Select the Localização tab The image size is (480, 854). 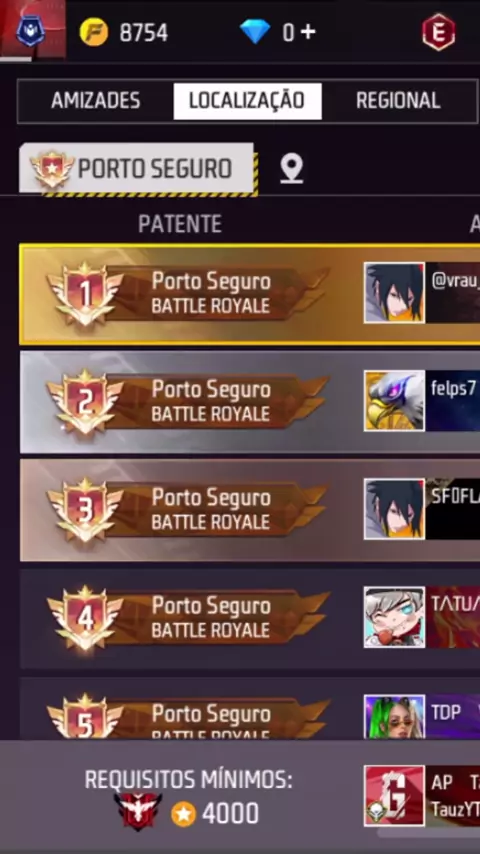tap(247, 101)
